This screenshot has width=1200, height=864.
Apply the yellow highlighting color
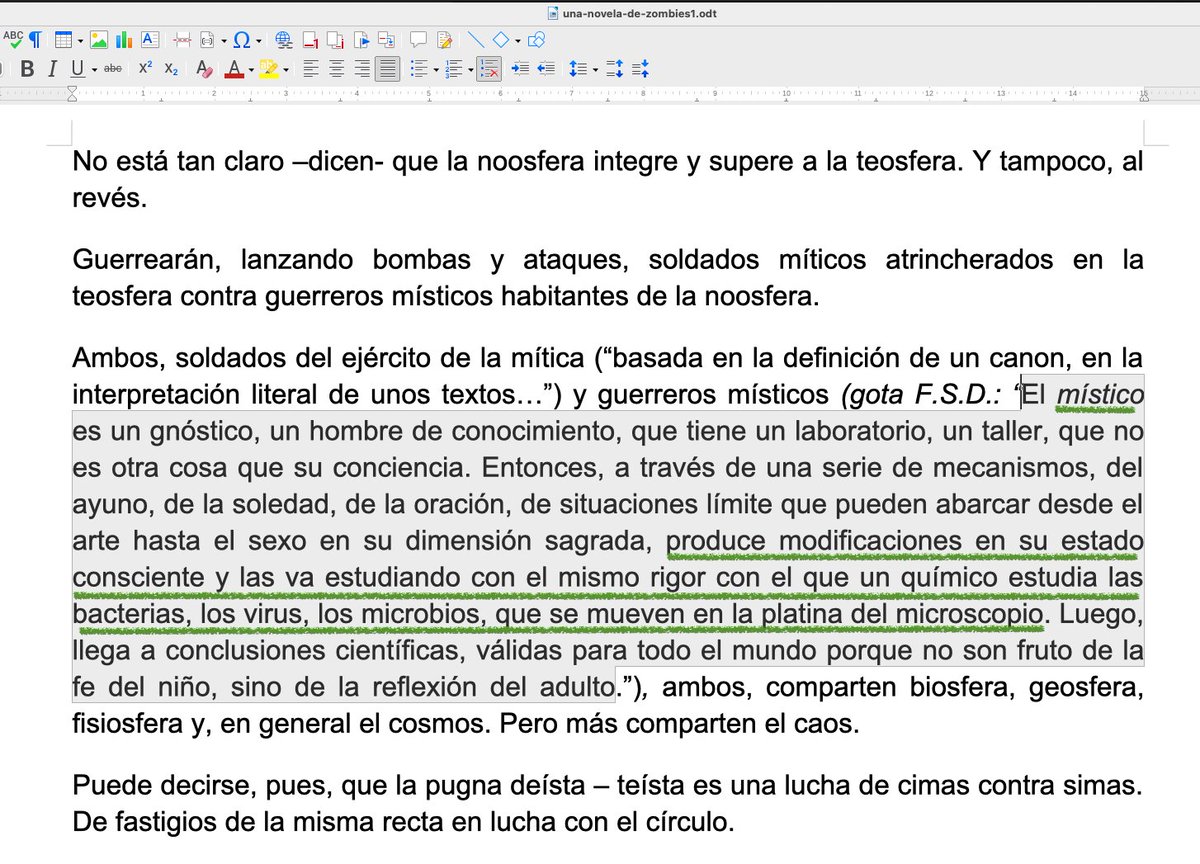[268, 69]
